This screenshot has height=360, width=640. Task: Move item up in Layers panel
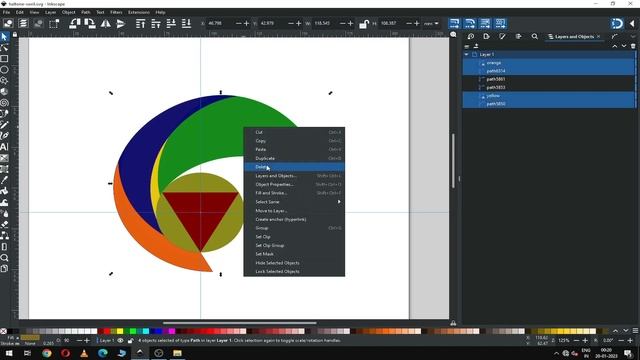[615, 46]
